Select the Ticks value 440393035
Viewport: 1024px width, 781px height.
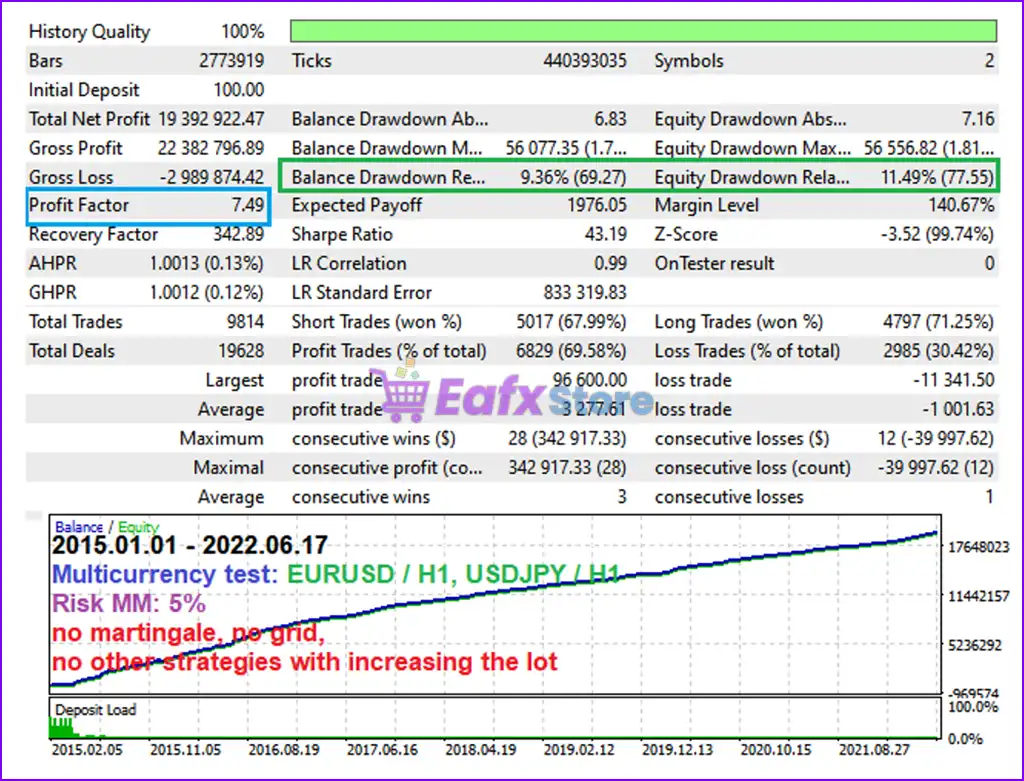click(x=584, y=61)
